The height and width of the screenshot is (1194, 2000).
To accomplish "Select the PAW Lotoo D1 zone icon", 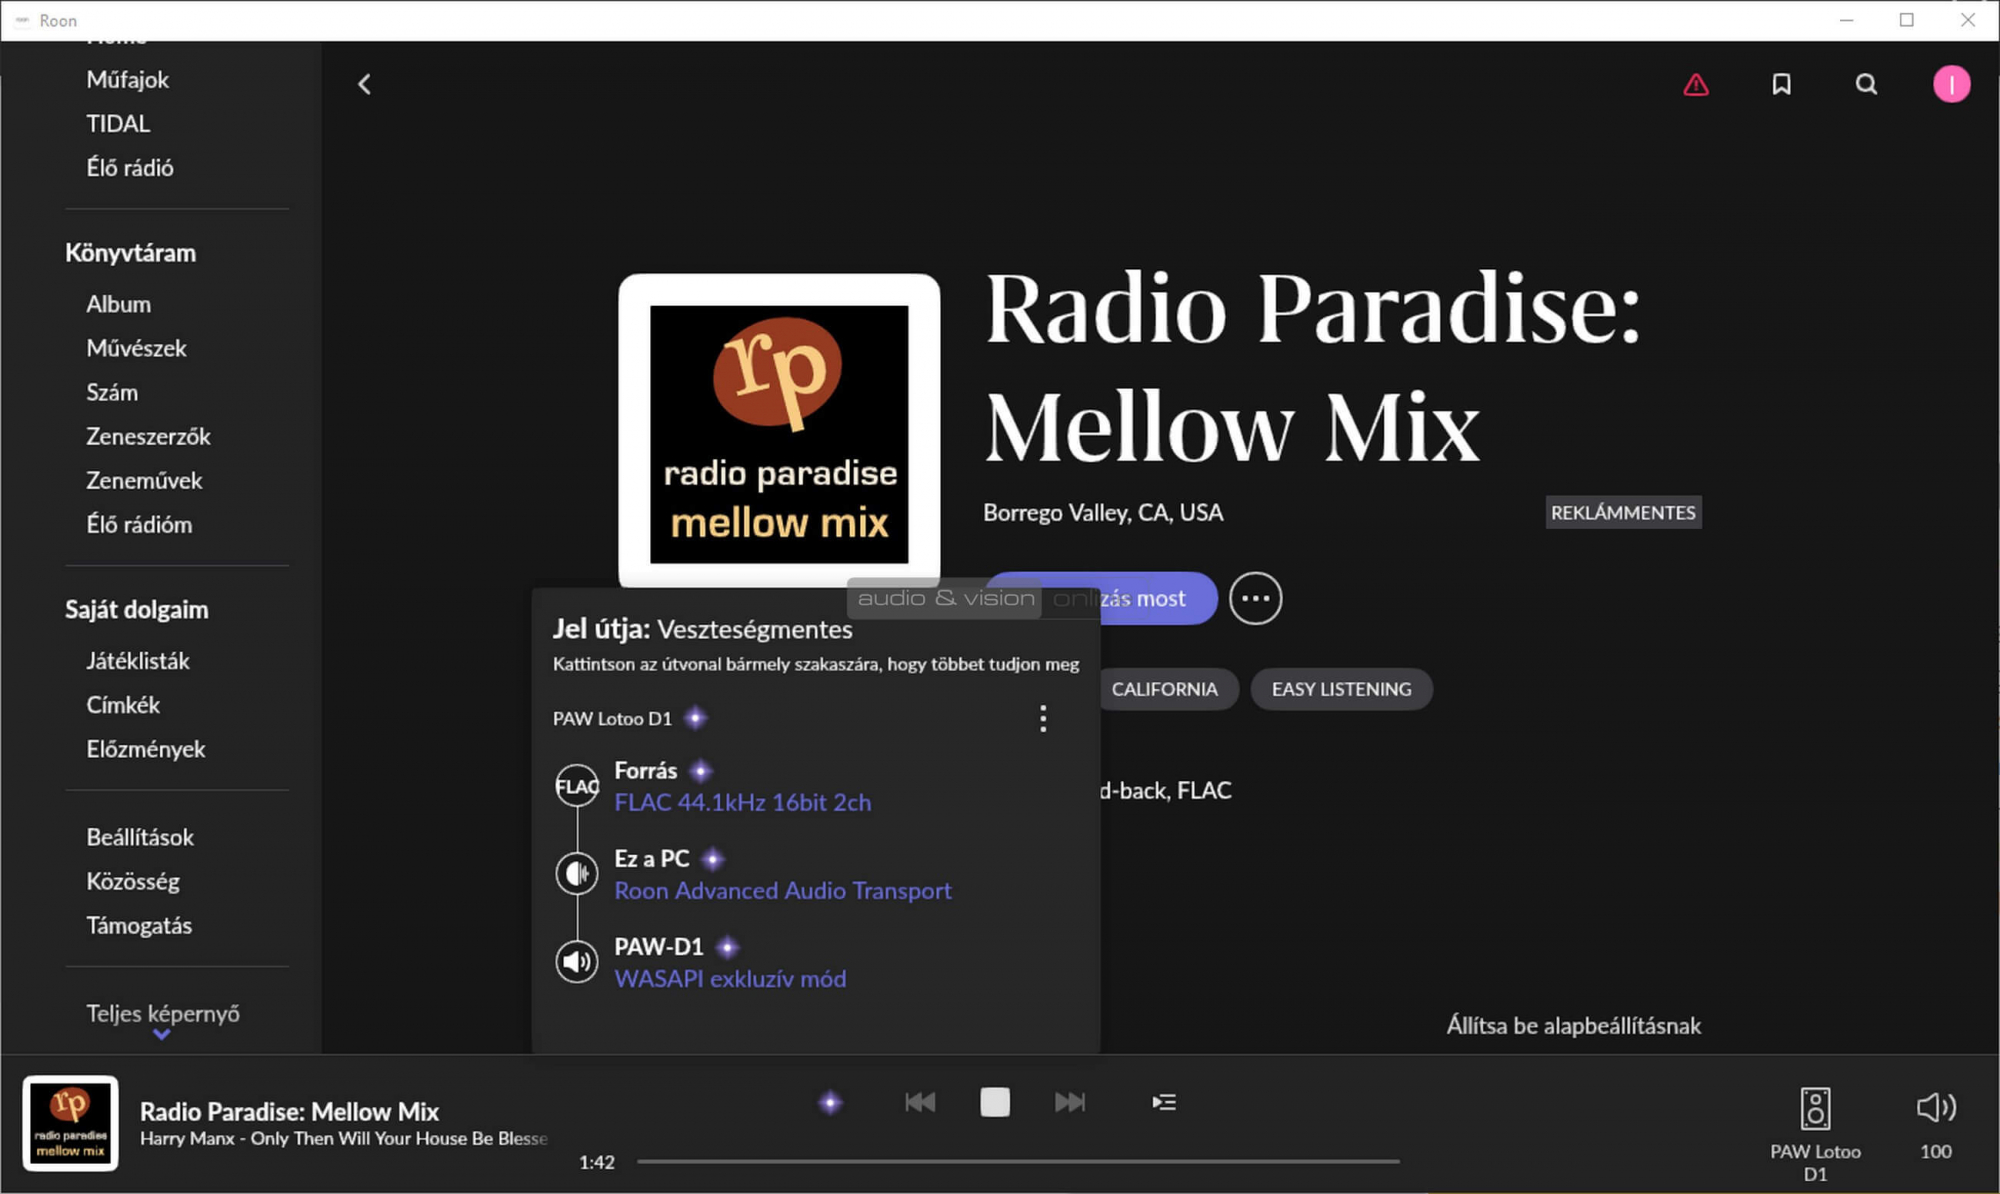I will (x=1816, y=1108).
